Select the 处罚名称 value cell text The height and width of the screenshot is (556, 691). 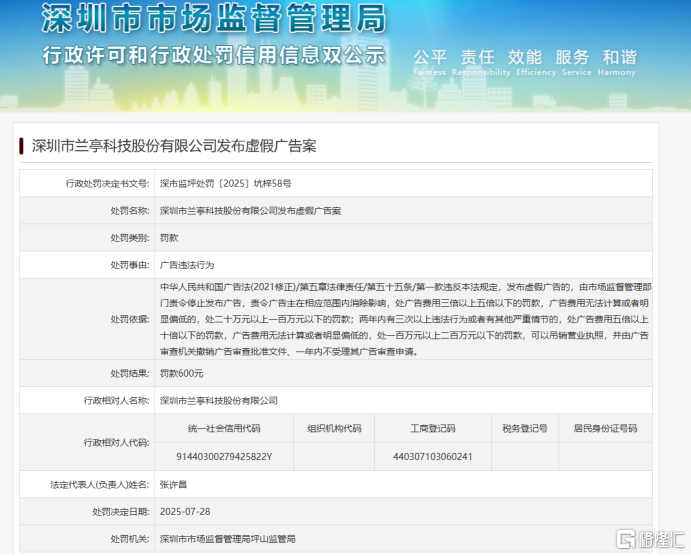click(250, 211)
